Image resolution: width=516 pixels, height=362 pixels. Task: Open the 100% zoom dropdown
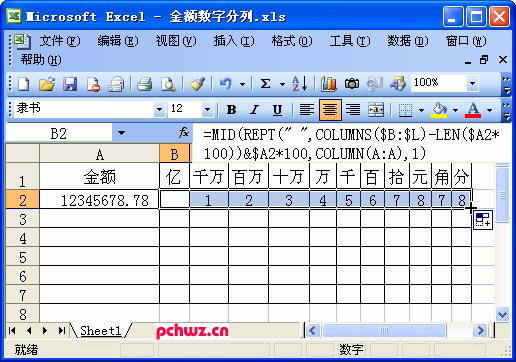click(x=472, y=83)
